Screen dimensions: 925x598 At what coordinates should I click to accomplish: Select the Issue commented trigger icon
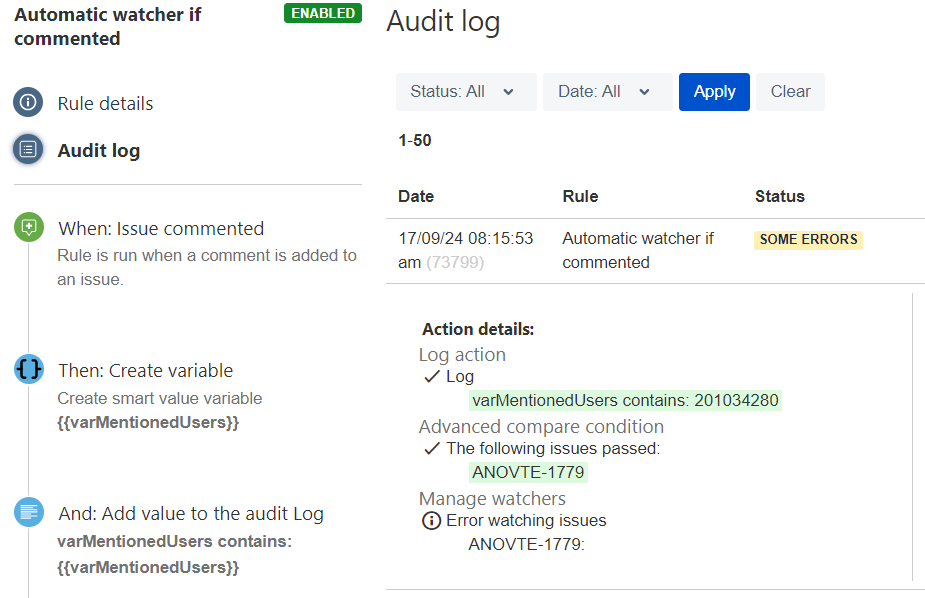(x=29, y=227)
